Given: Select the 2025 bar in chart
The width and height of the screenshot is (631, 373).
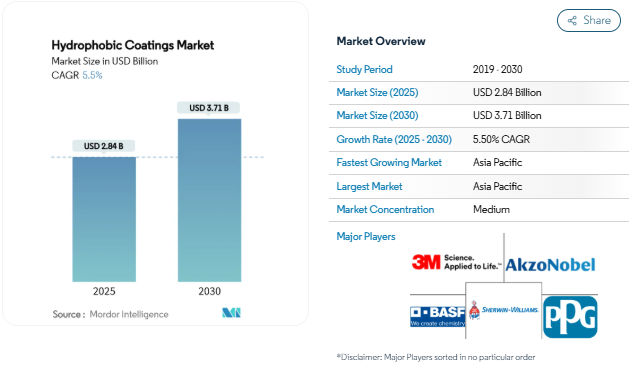Looking at the screenshot, I should [104, 219].
